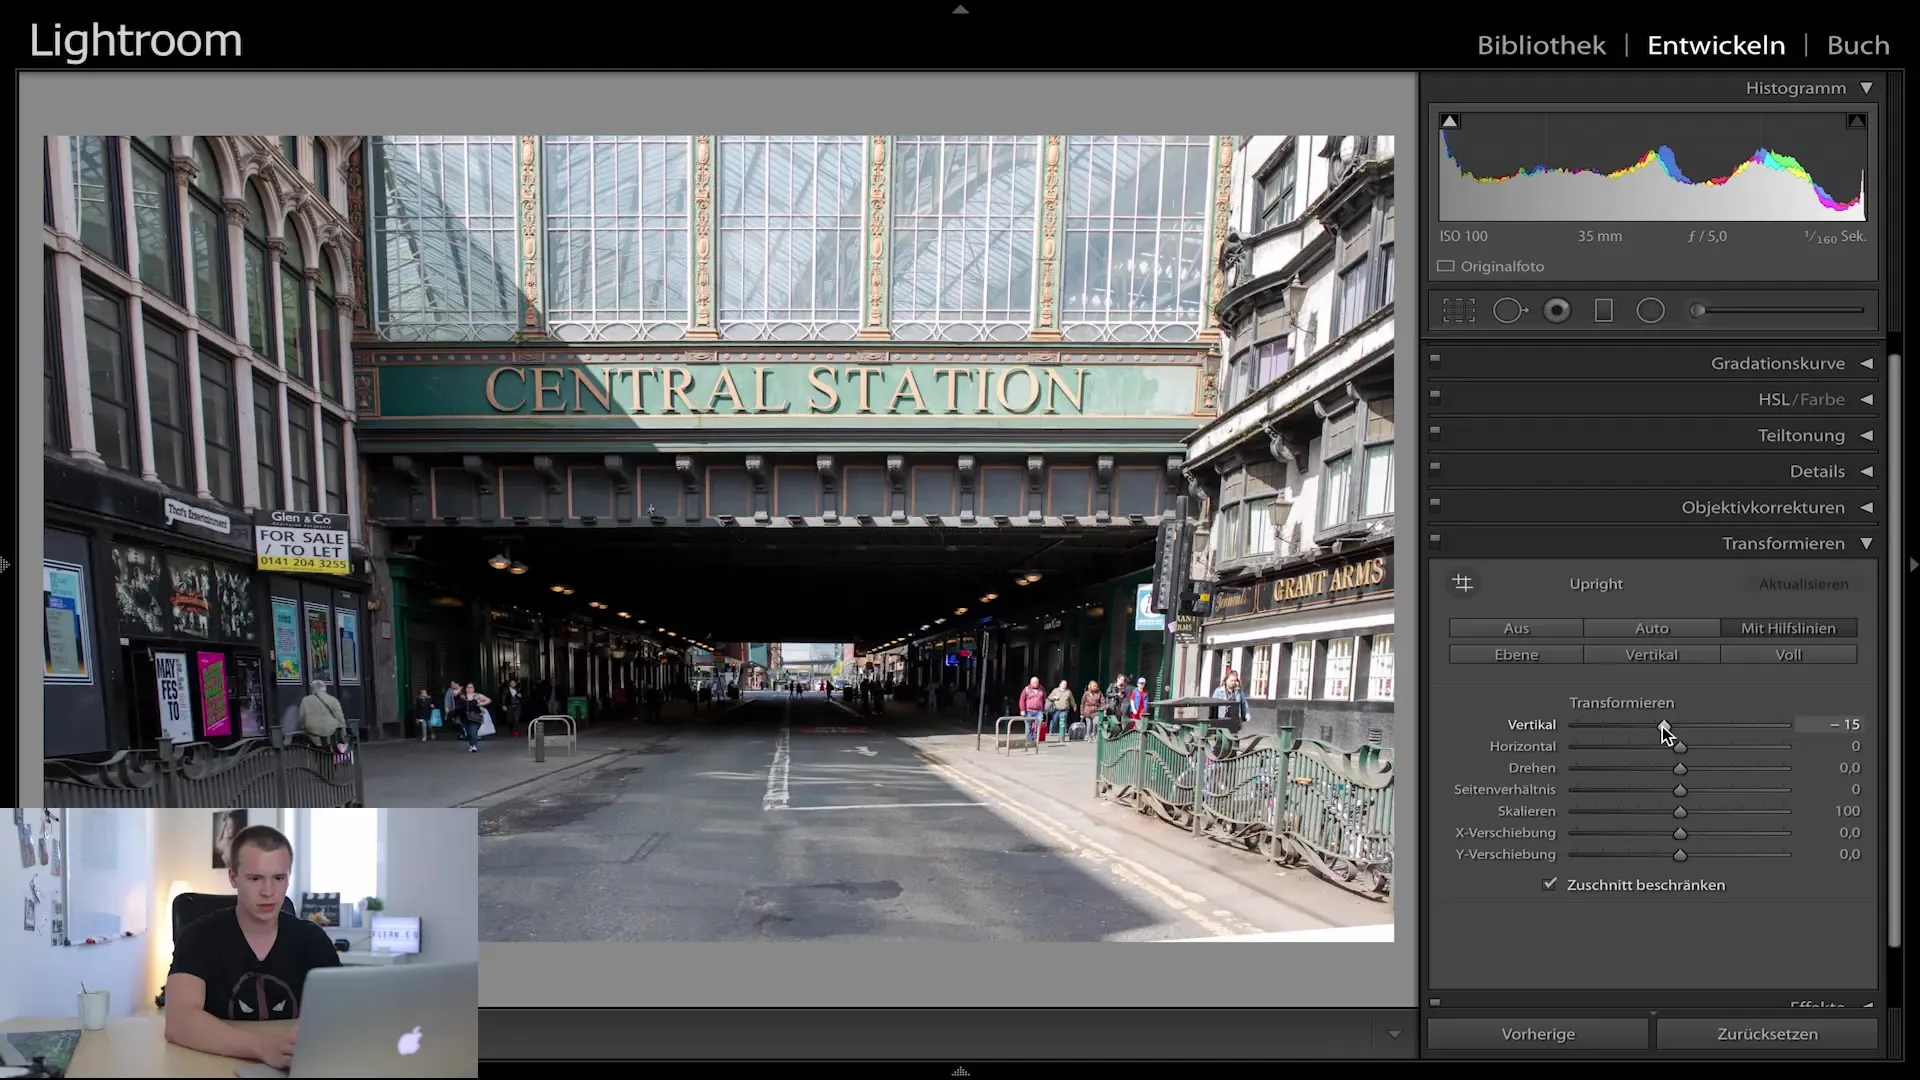
Task: Select the Radial Filter tool
Action: [1651, 311]
